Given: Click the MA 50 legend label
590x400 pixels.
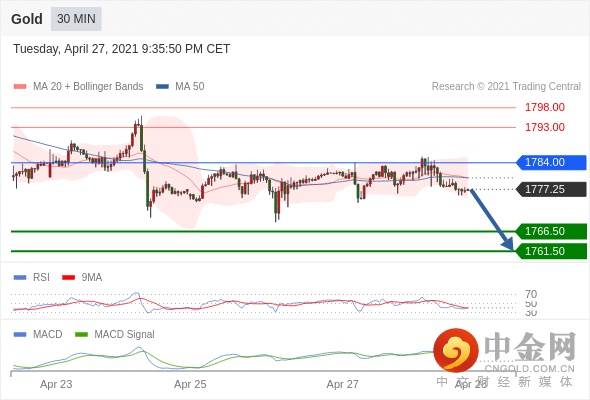Looking at the screenshot, I should pos(190,87).
